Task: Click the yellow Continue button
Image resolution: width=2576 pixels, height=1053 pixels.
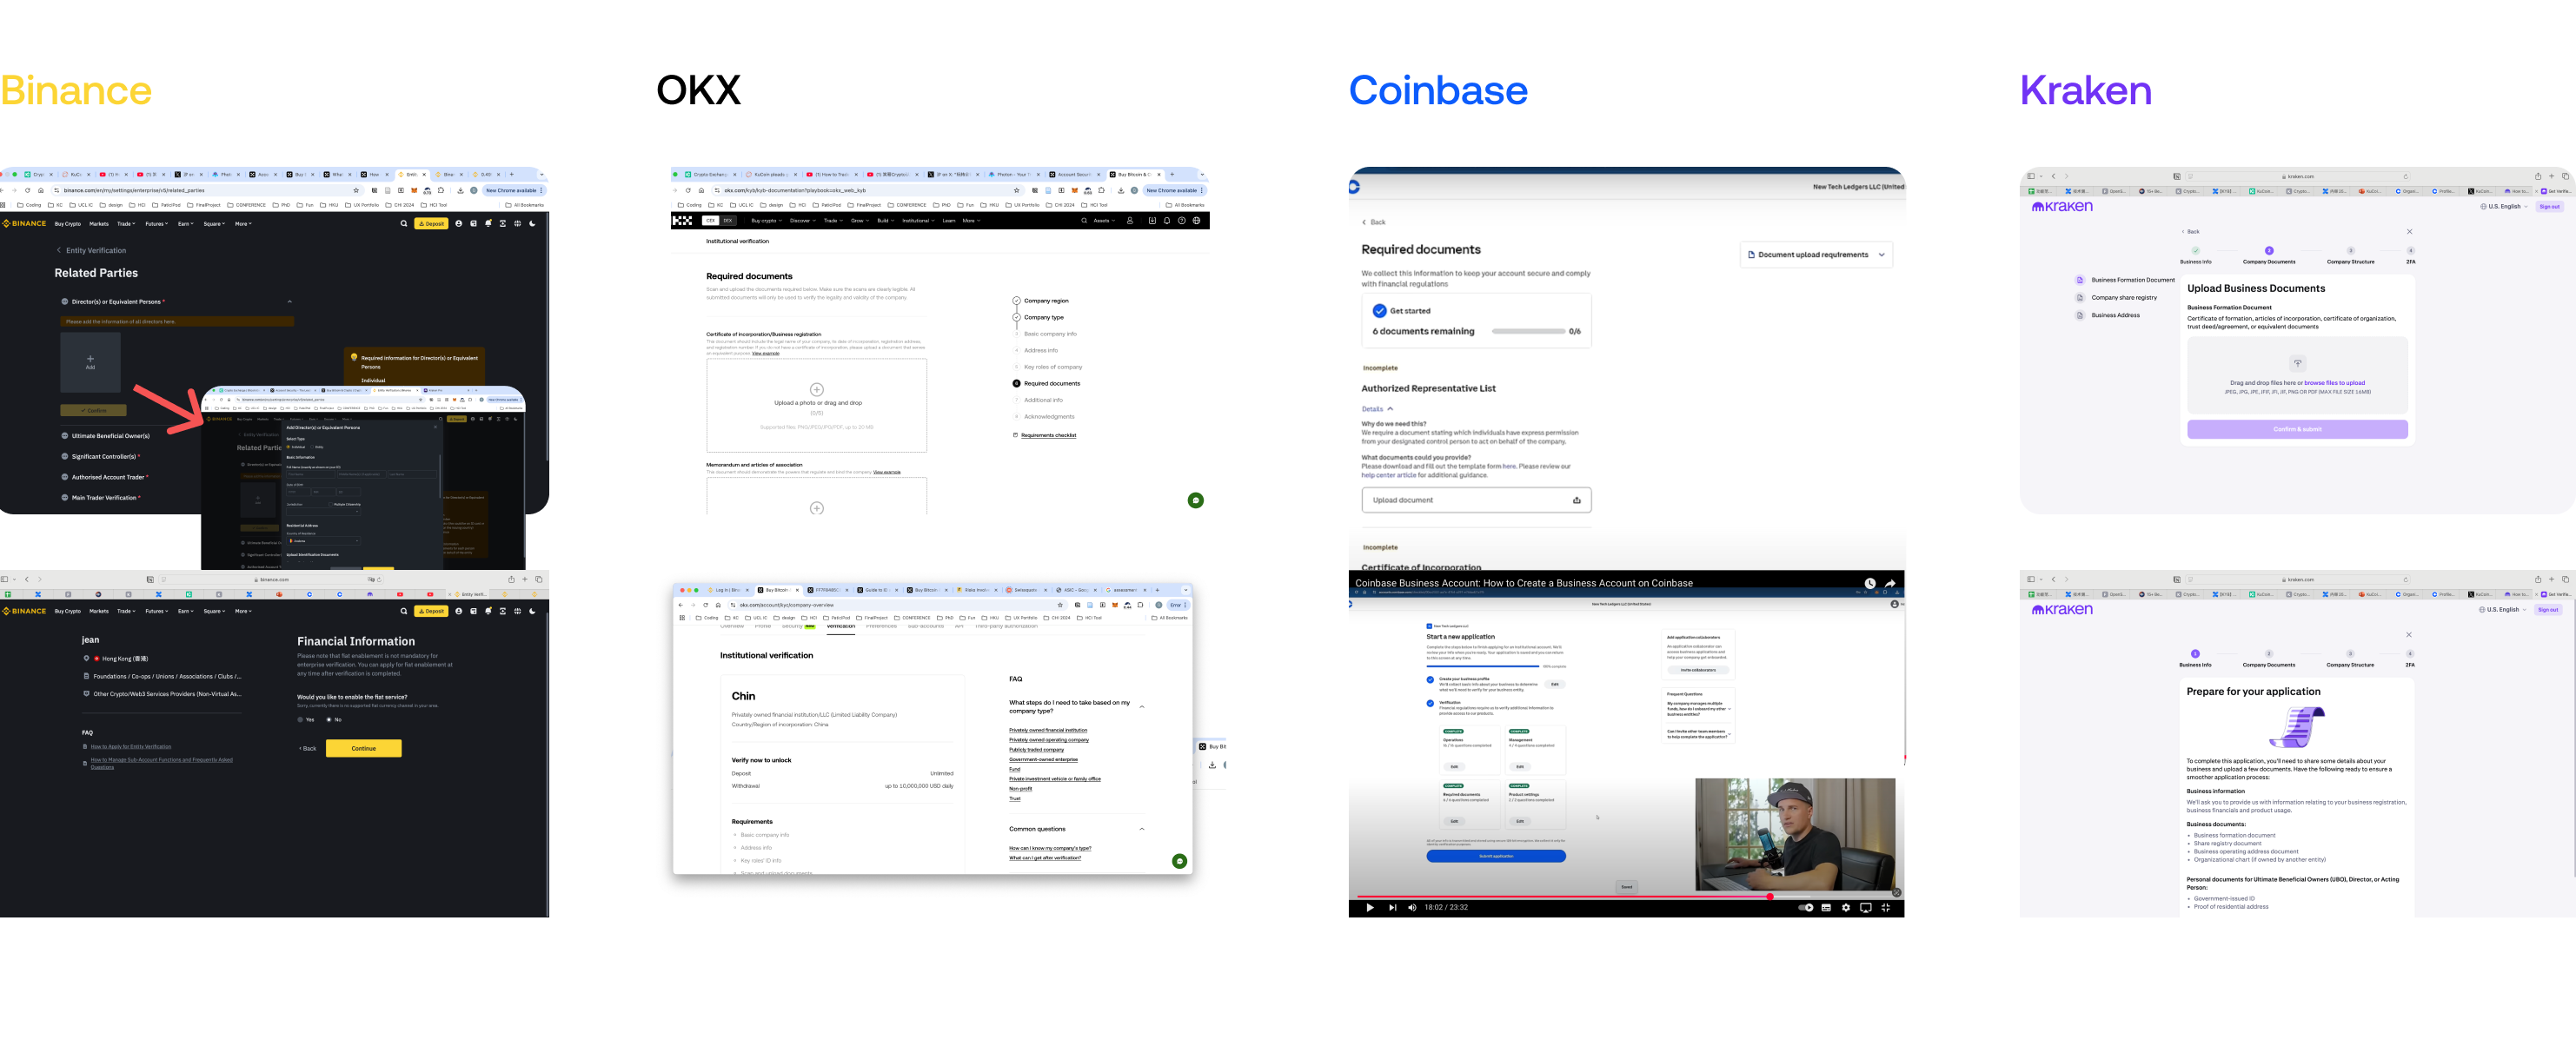Action: point(363,748)
